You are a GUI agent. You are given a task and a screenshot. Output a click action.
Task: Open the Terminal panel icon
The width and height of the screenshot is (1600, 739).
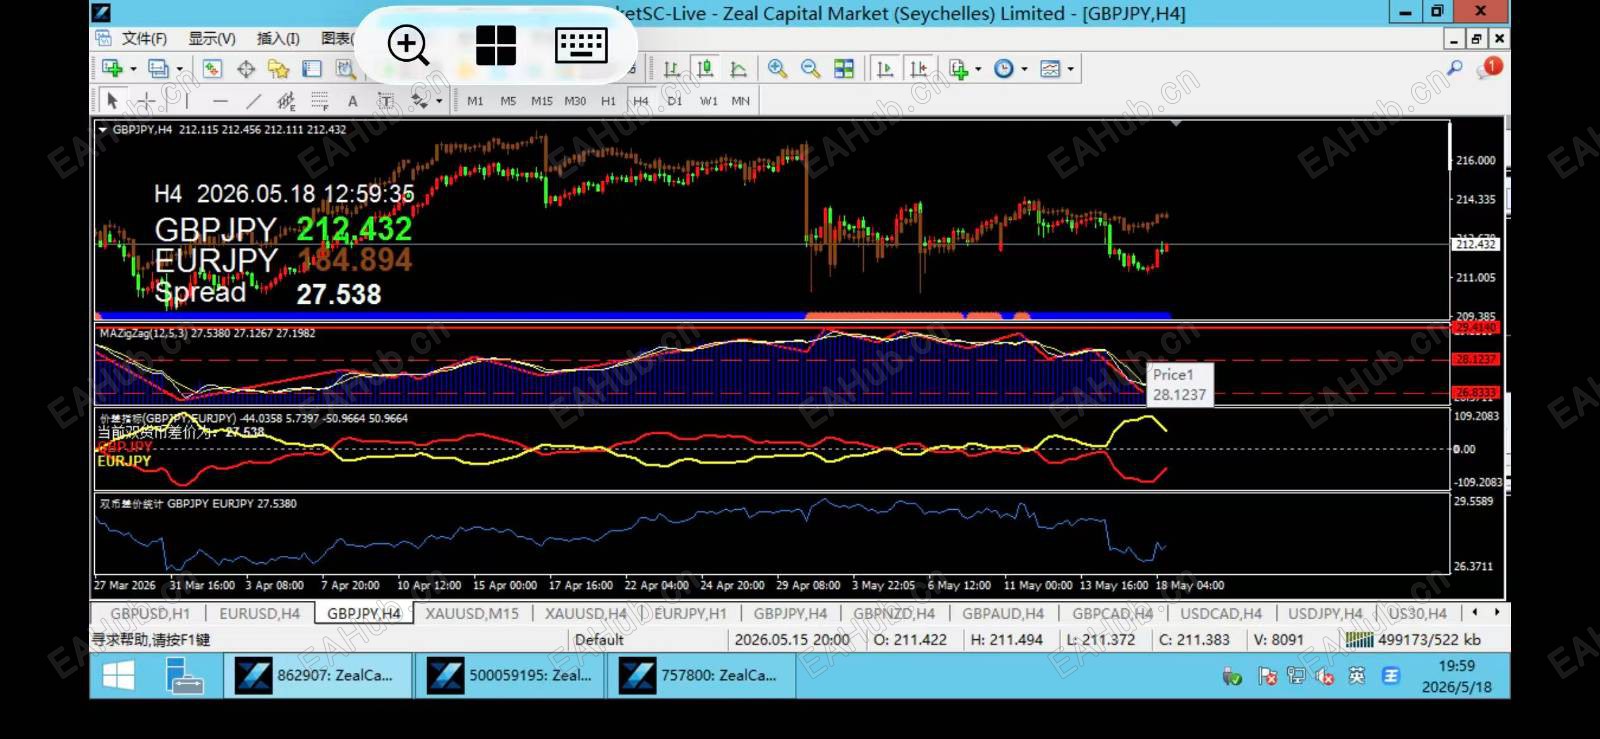312,68
